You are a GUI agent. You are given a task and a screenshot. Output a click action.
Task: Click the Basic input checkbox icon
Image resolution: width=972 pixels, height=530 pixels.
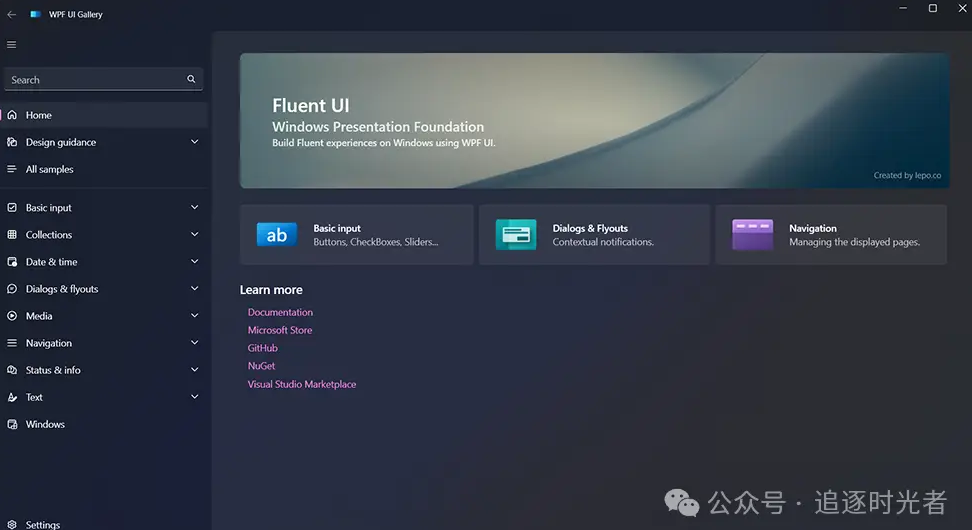point(12,208)
